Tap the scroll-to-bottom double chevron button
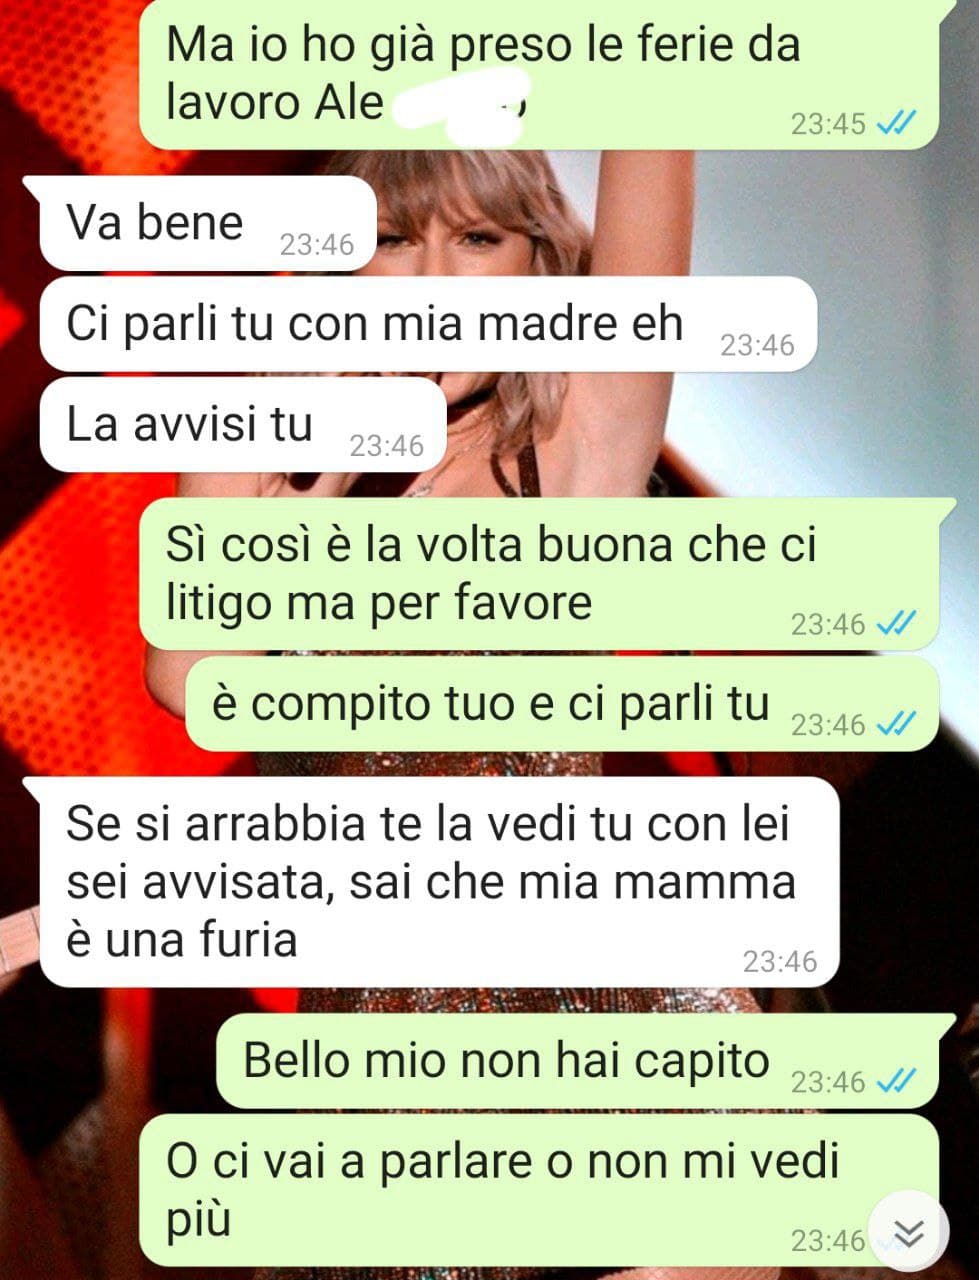This screenshot has width=979, height=1280. tap(908, 1233)
